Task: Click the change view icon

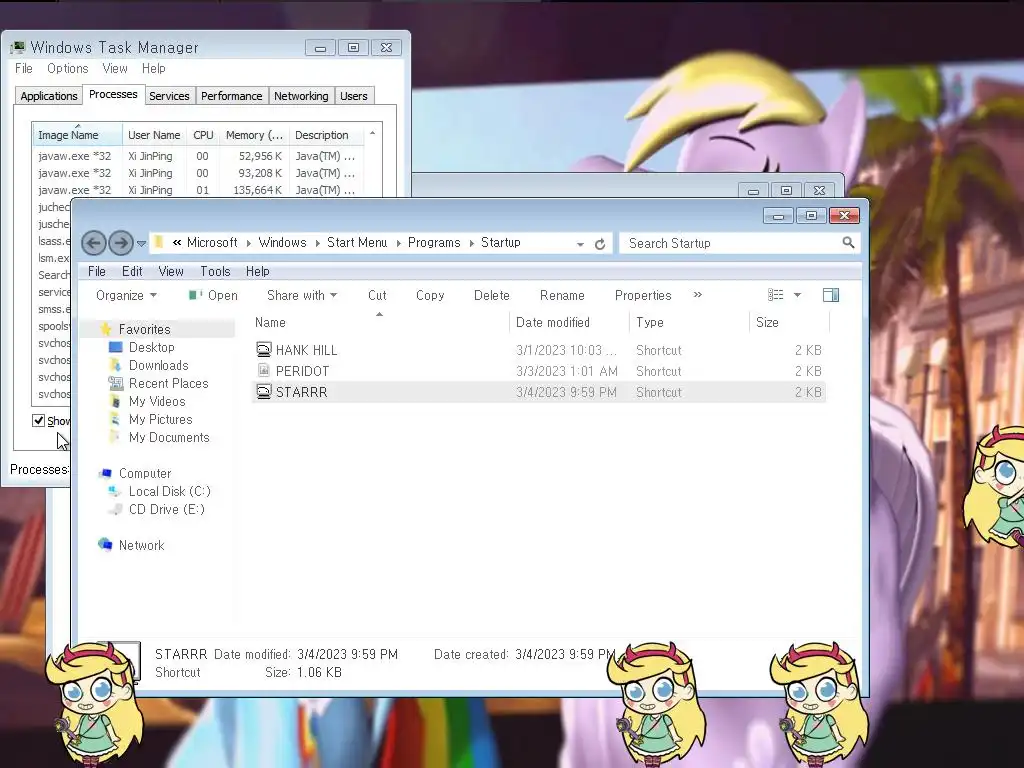Action: pos(775,295)
